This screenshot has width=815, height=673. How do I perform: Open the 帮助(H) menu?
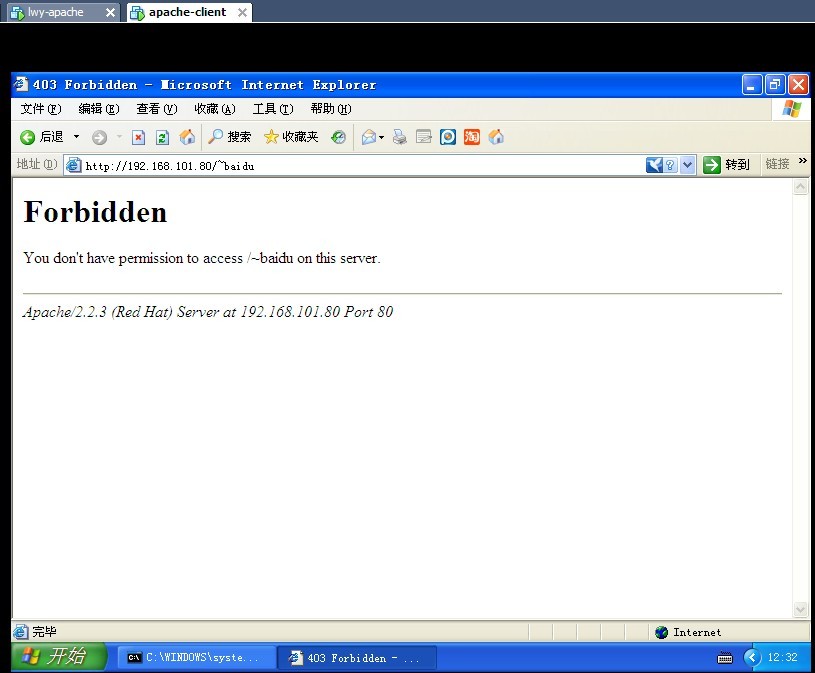pos(331,109)
